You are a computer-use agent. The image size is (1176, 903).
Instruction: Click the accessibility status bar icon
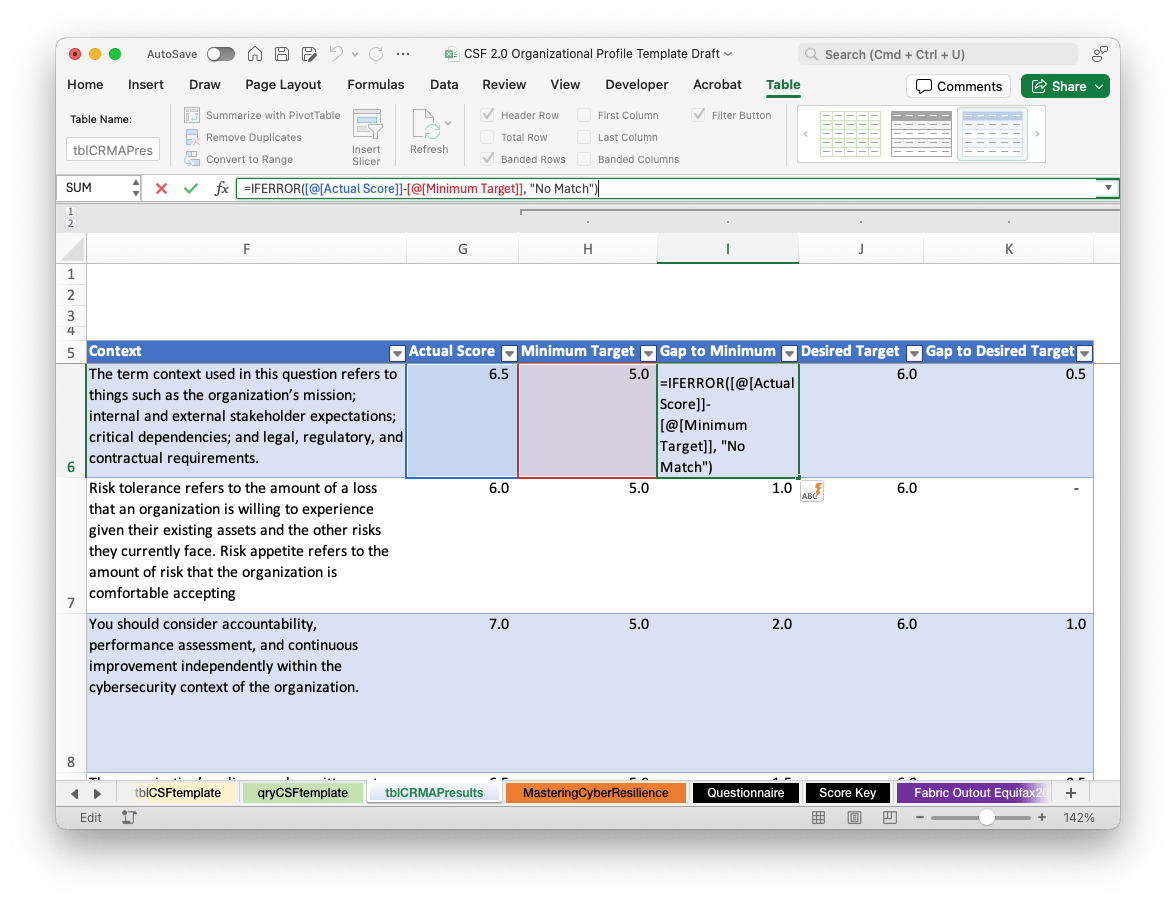pyautogui.click(x=129, y=818)
